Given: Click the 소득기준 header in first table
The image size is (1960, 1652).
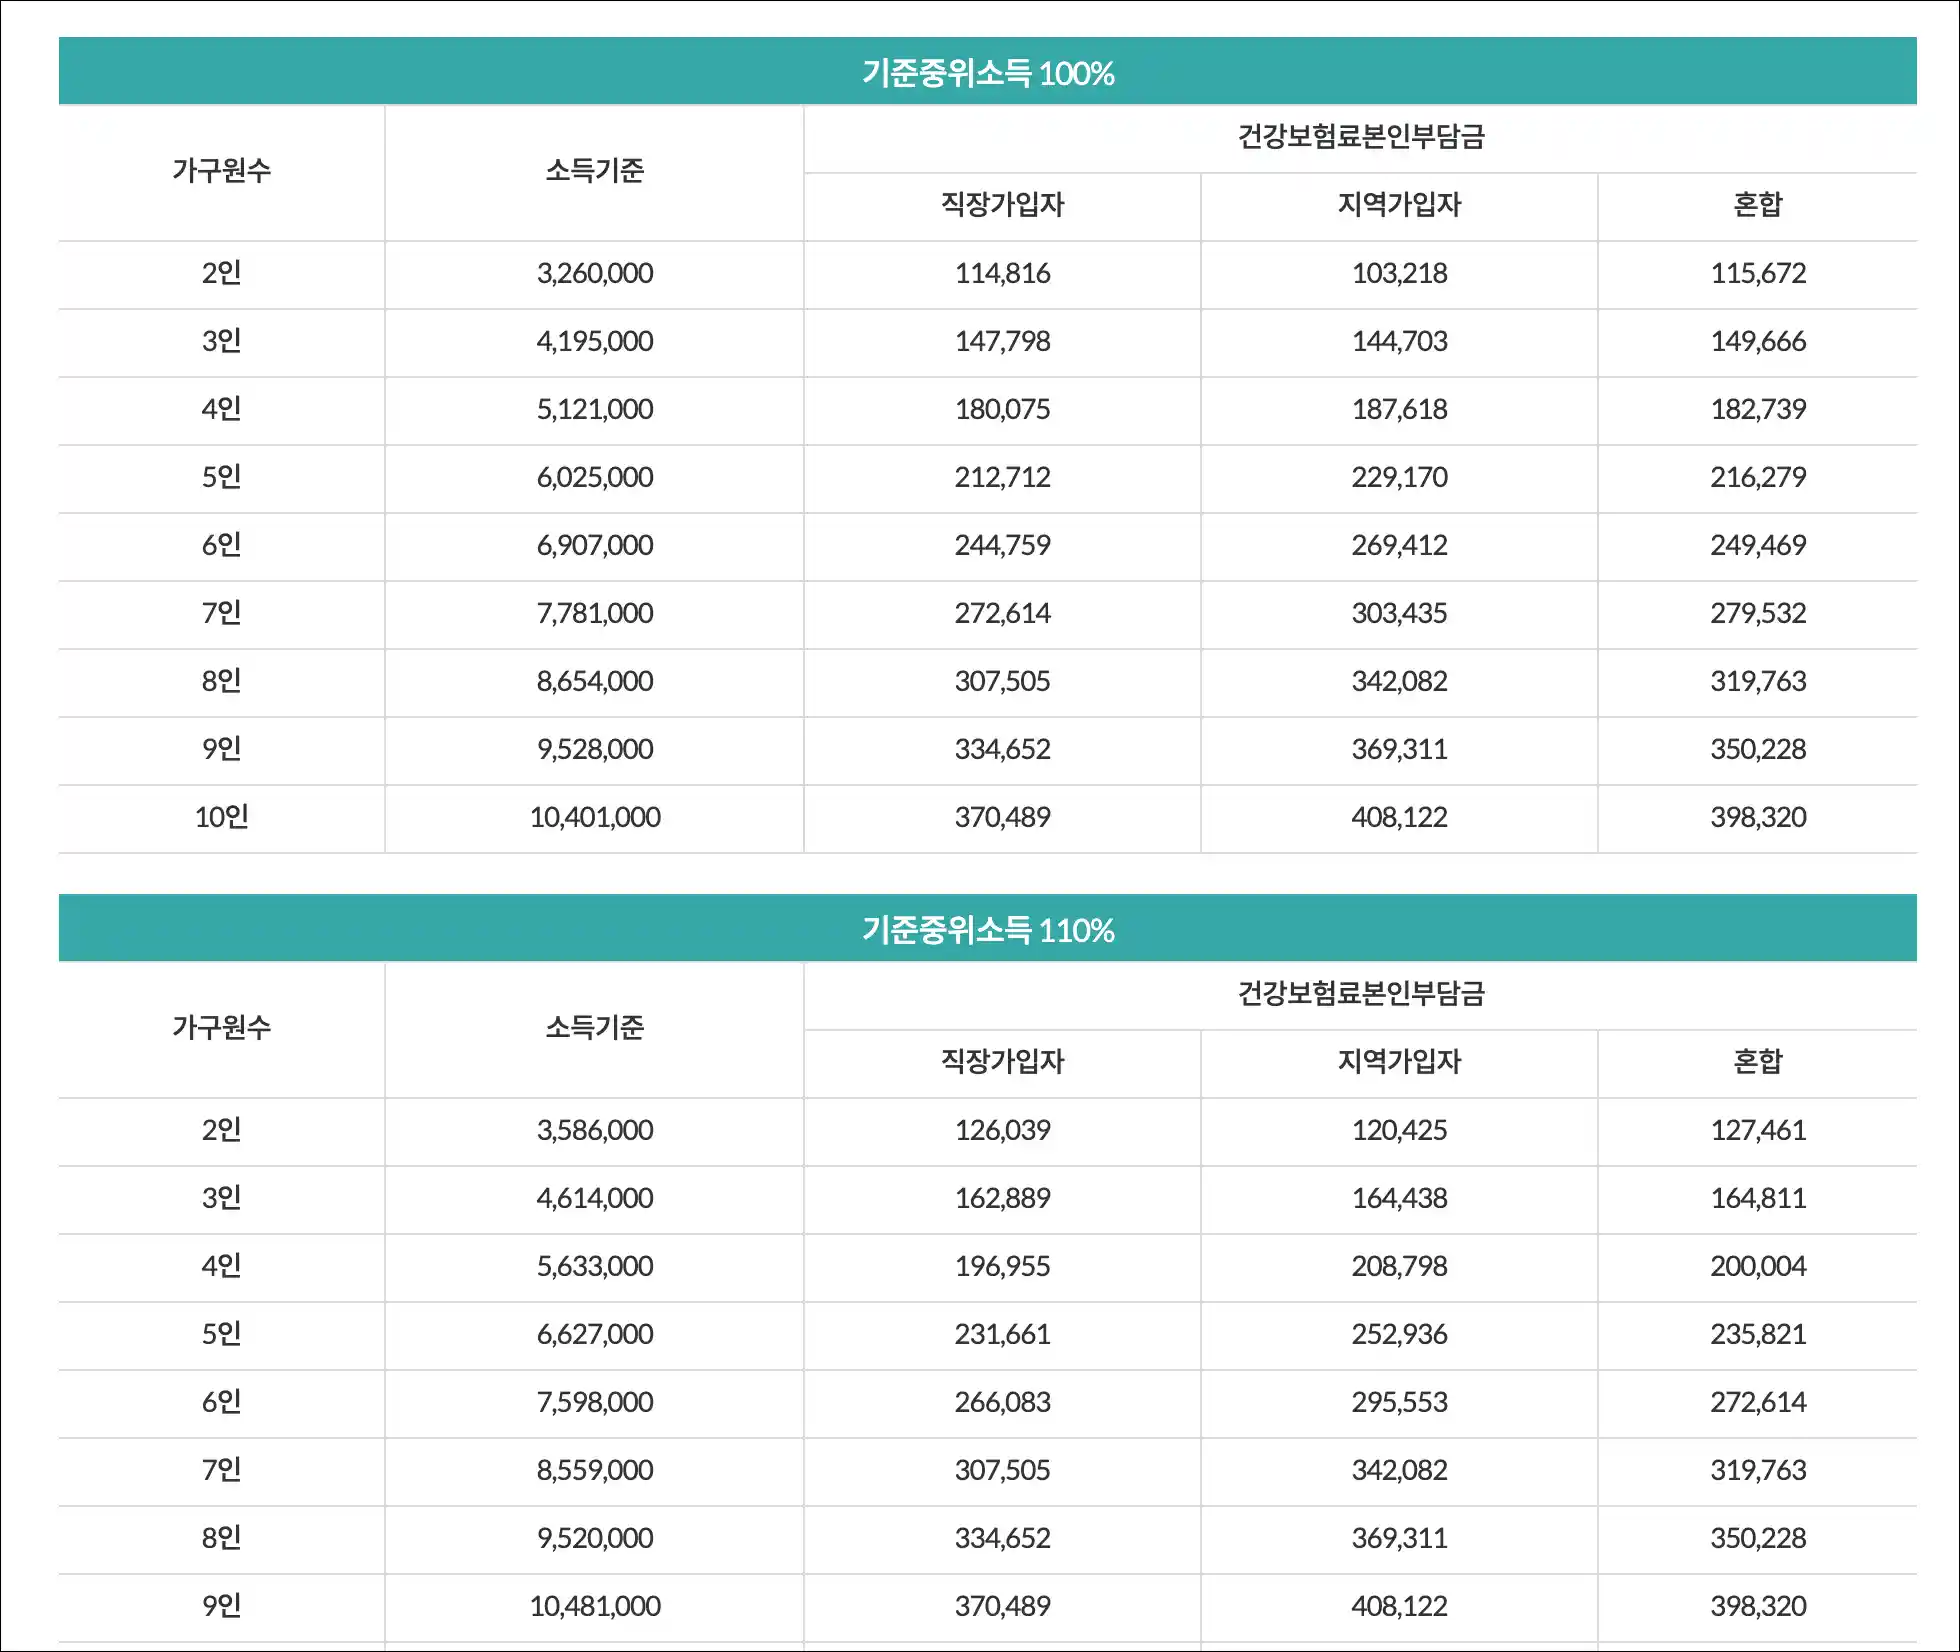Looking at the screenshot, I should tap(594, 171).
